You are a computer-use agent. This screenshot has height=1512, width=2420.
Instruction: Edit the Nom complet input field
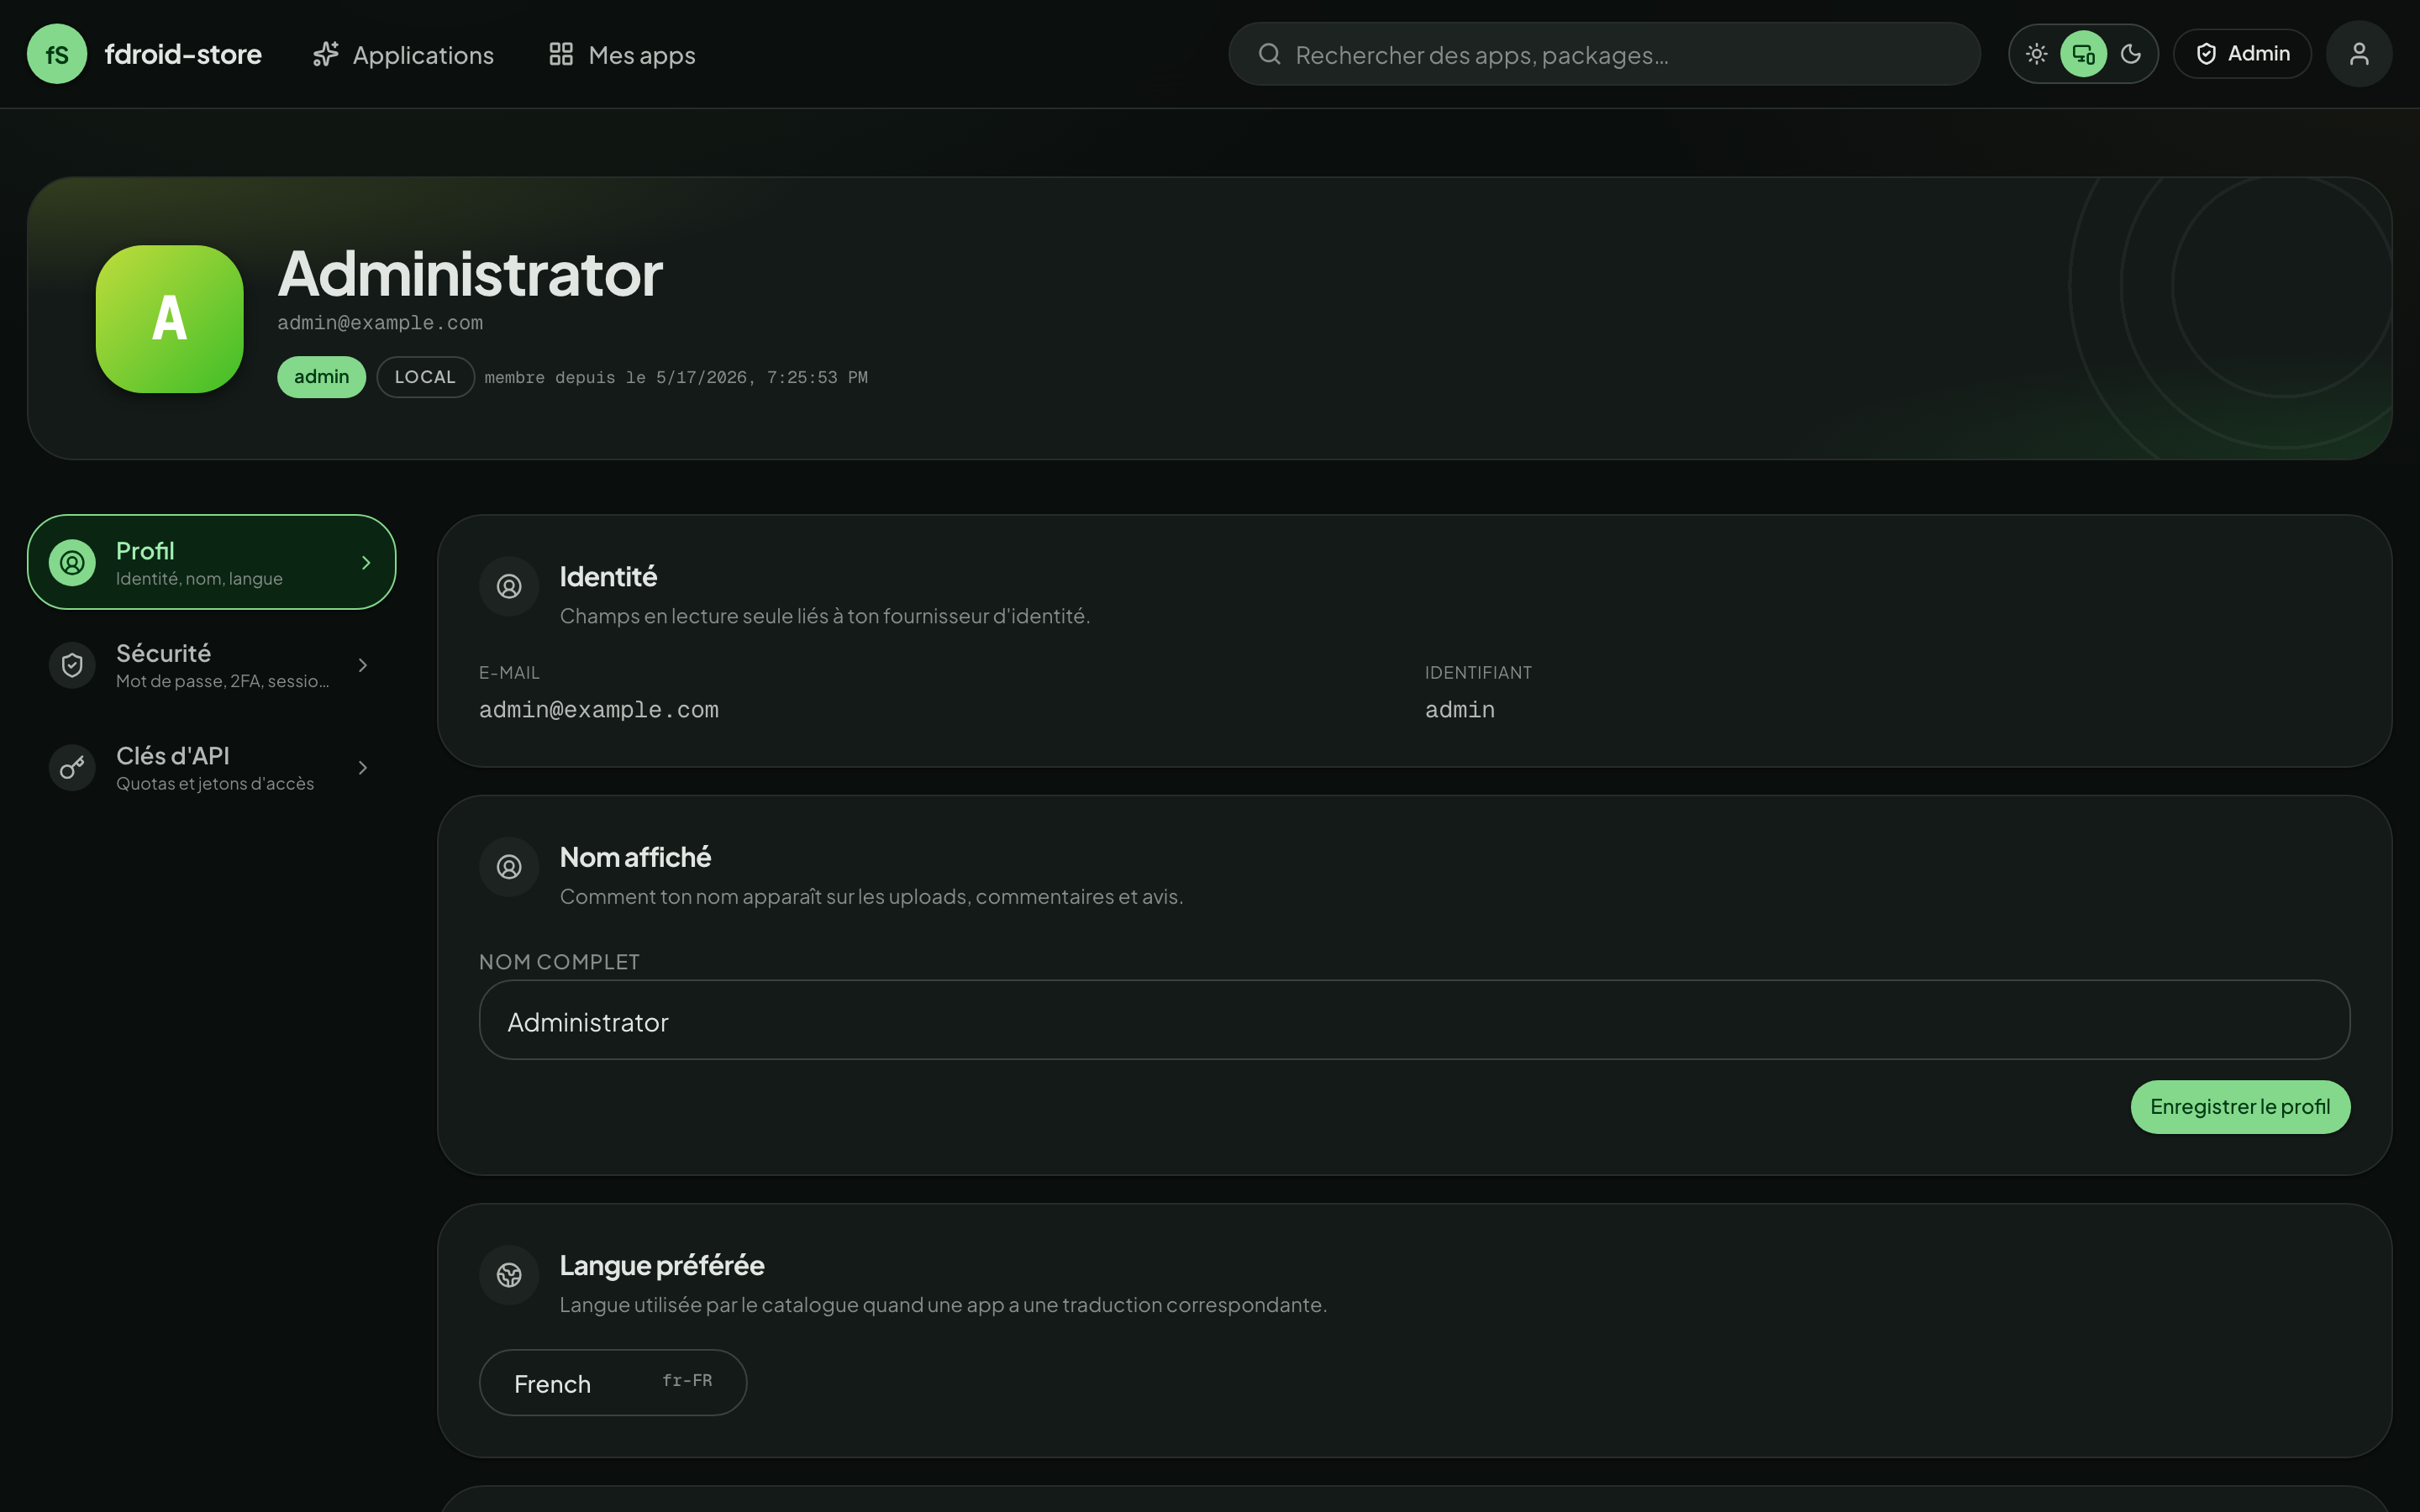[x=1414, y=1020]
